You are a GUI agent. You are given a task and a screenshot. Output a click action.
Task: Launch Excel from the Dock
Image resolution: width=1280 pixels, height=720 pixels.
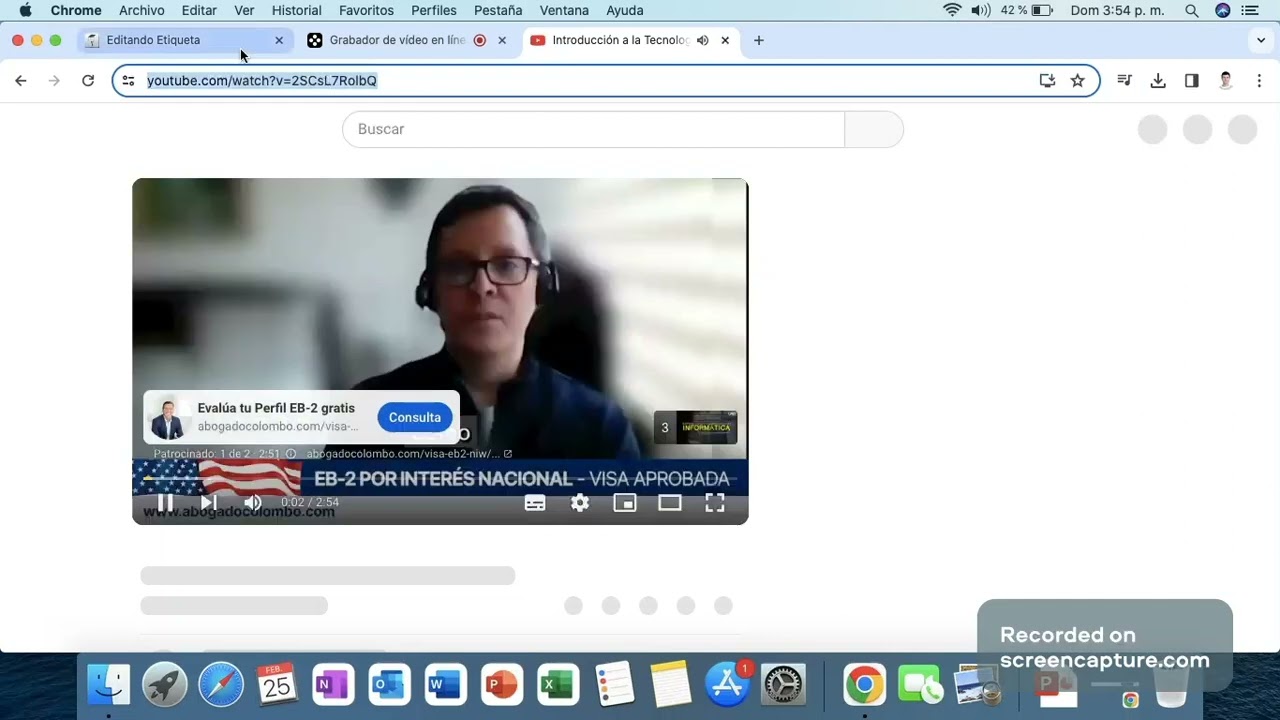(x=557, y=685)
